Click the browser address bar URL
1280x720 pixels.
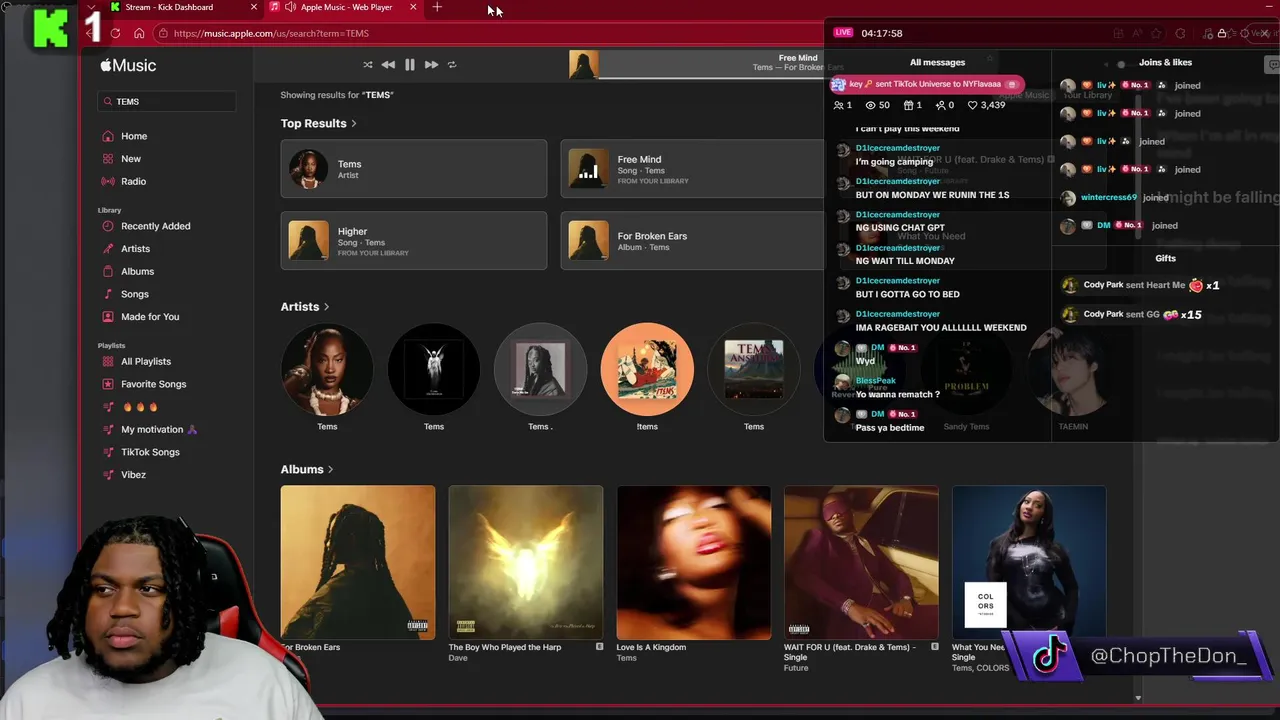pyautogui.click(x=271, y=33)
